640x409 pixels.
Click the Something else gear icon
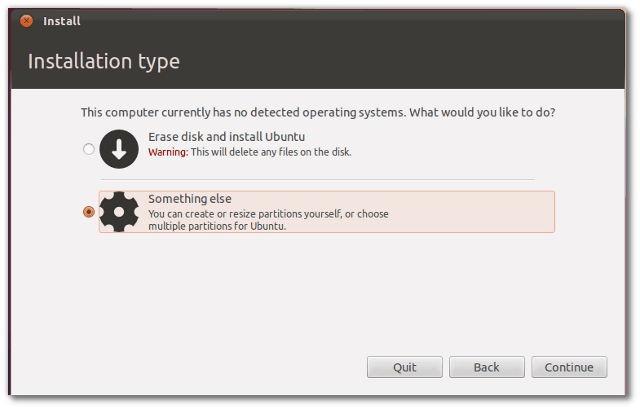(x=119, y=212)
